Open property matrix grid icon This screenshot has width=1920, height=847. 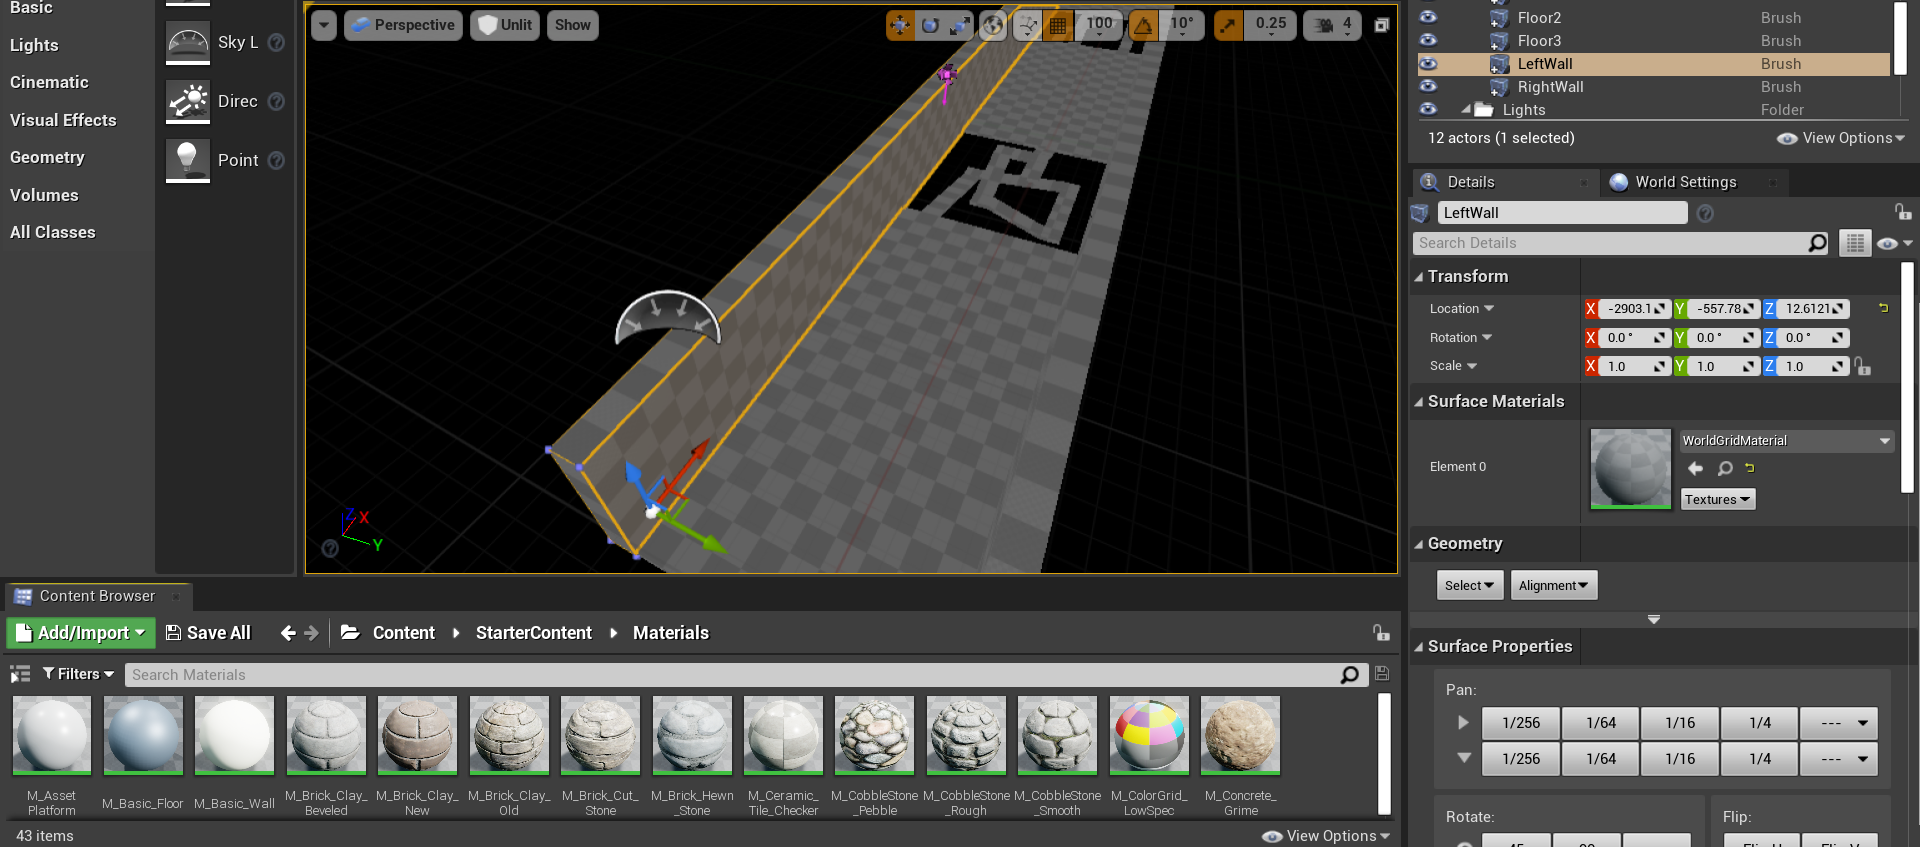(x=1855, y=243)
